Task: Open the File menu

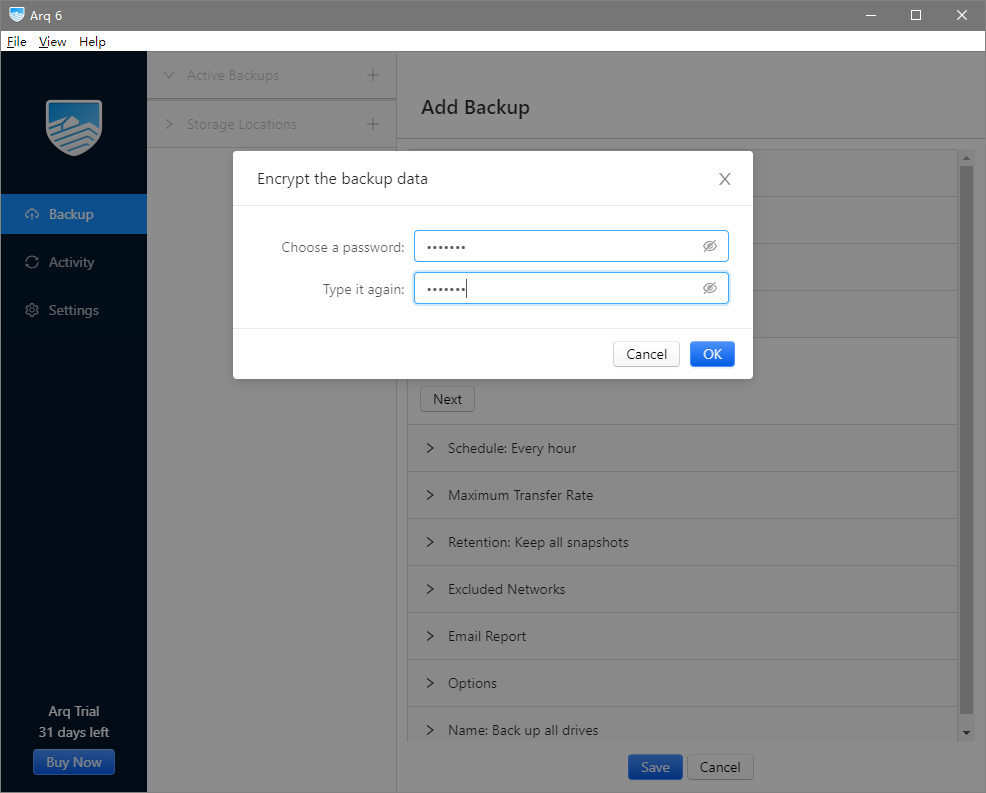Action: pyautogui.click(x=17, y=42)
